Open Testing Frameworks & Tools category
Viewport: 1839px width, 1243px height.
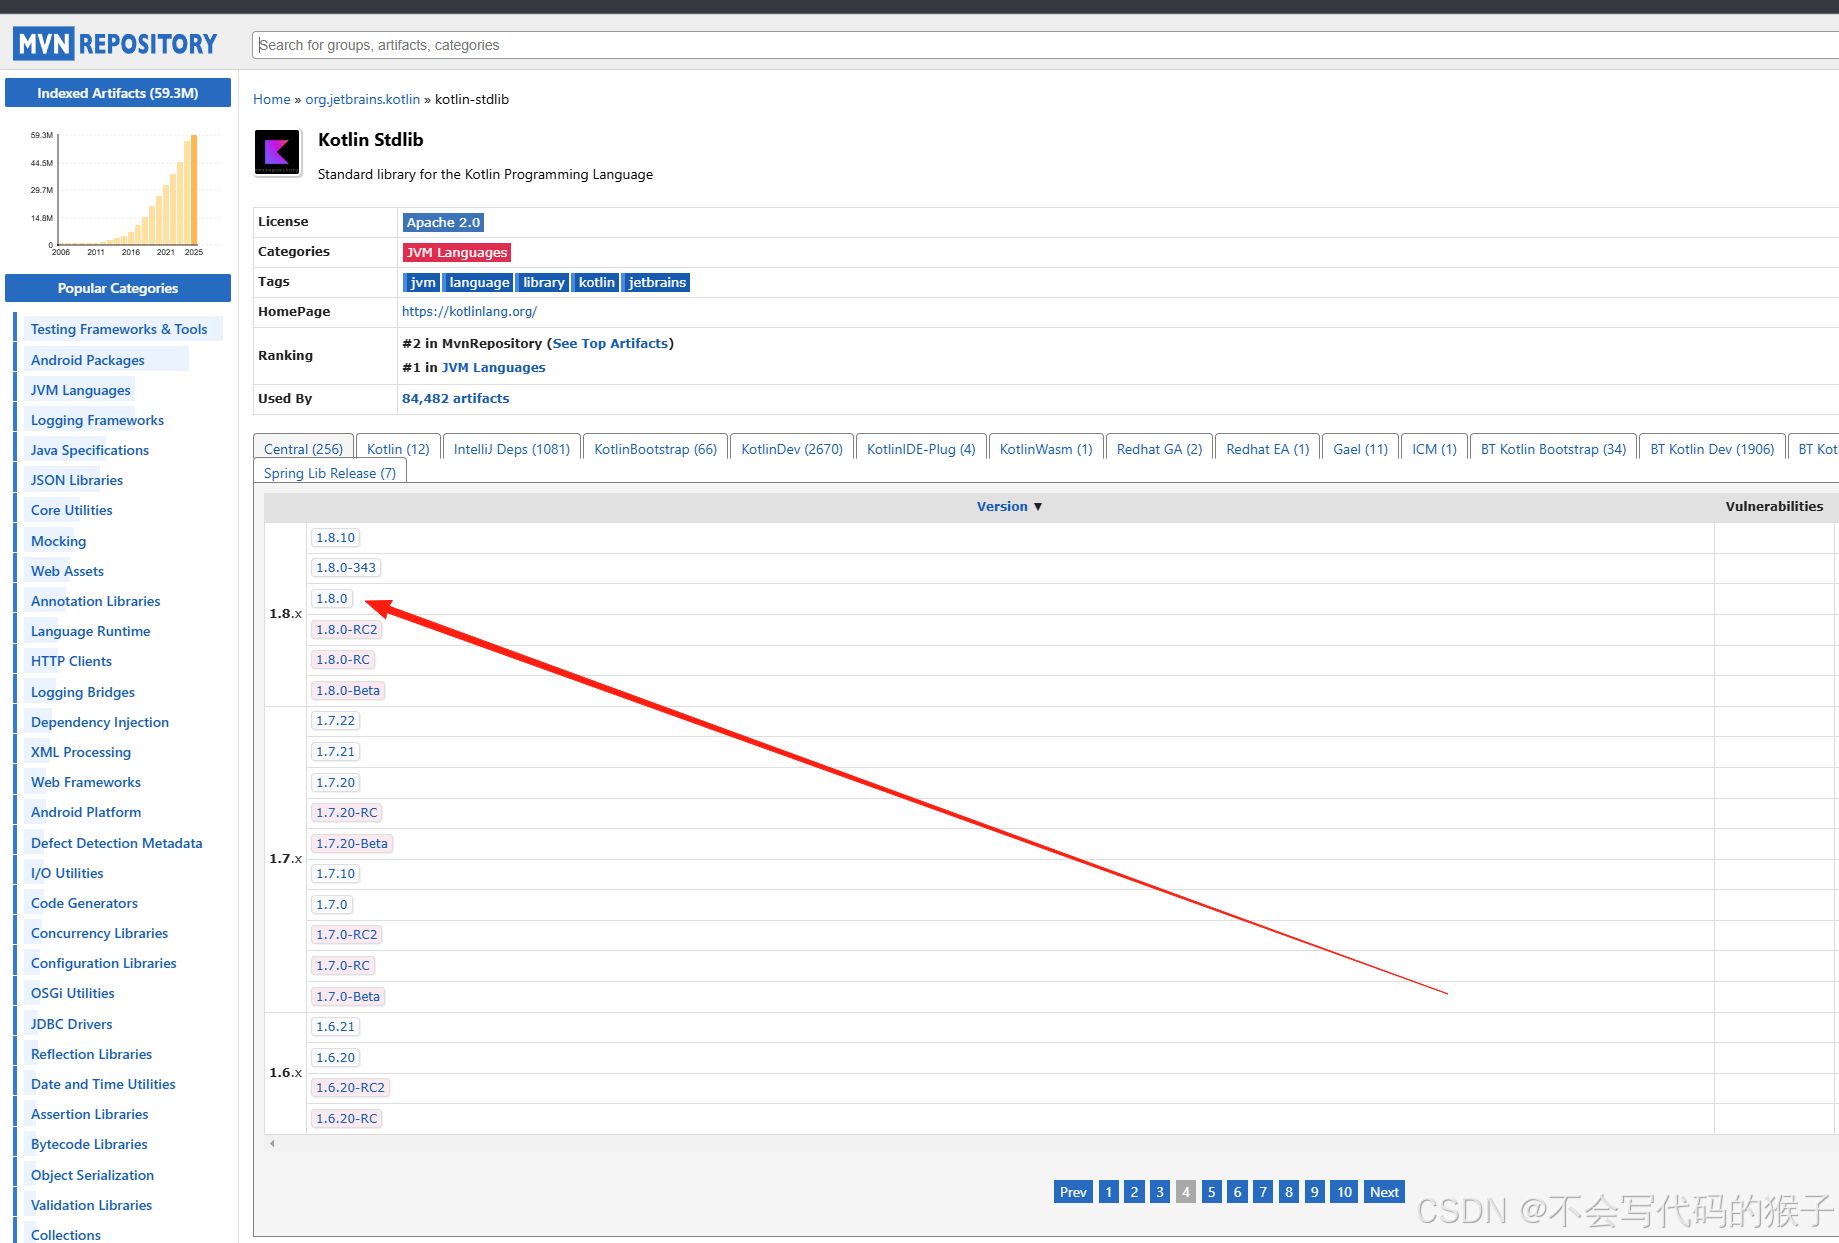coord(119,329)
